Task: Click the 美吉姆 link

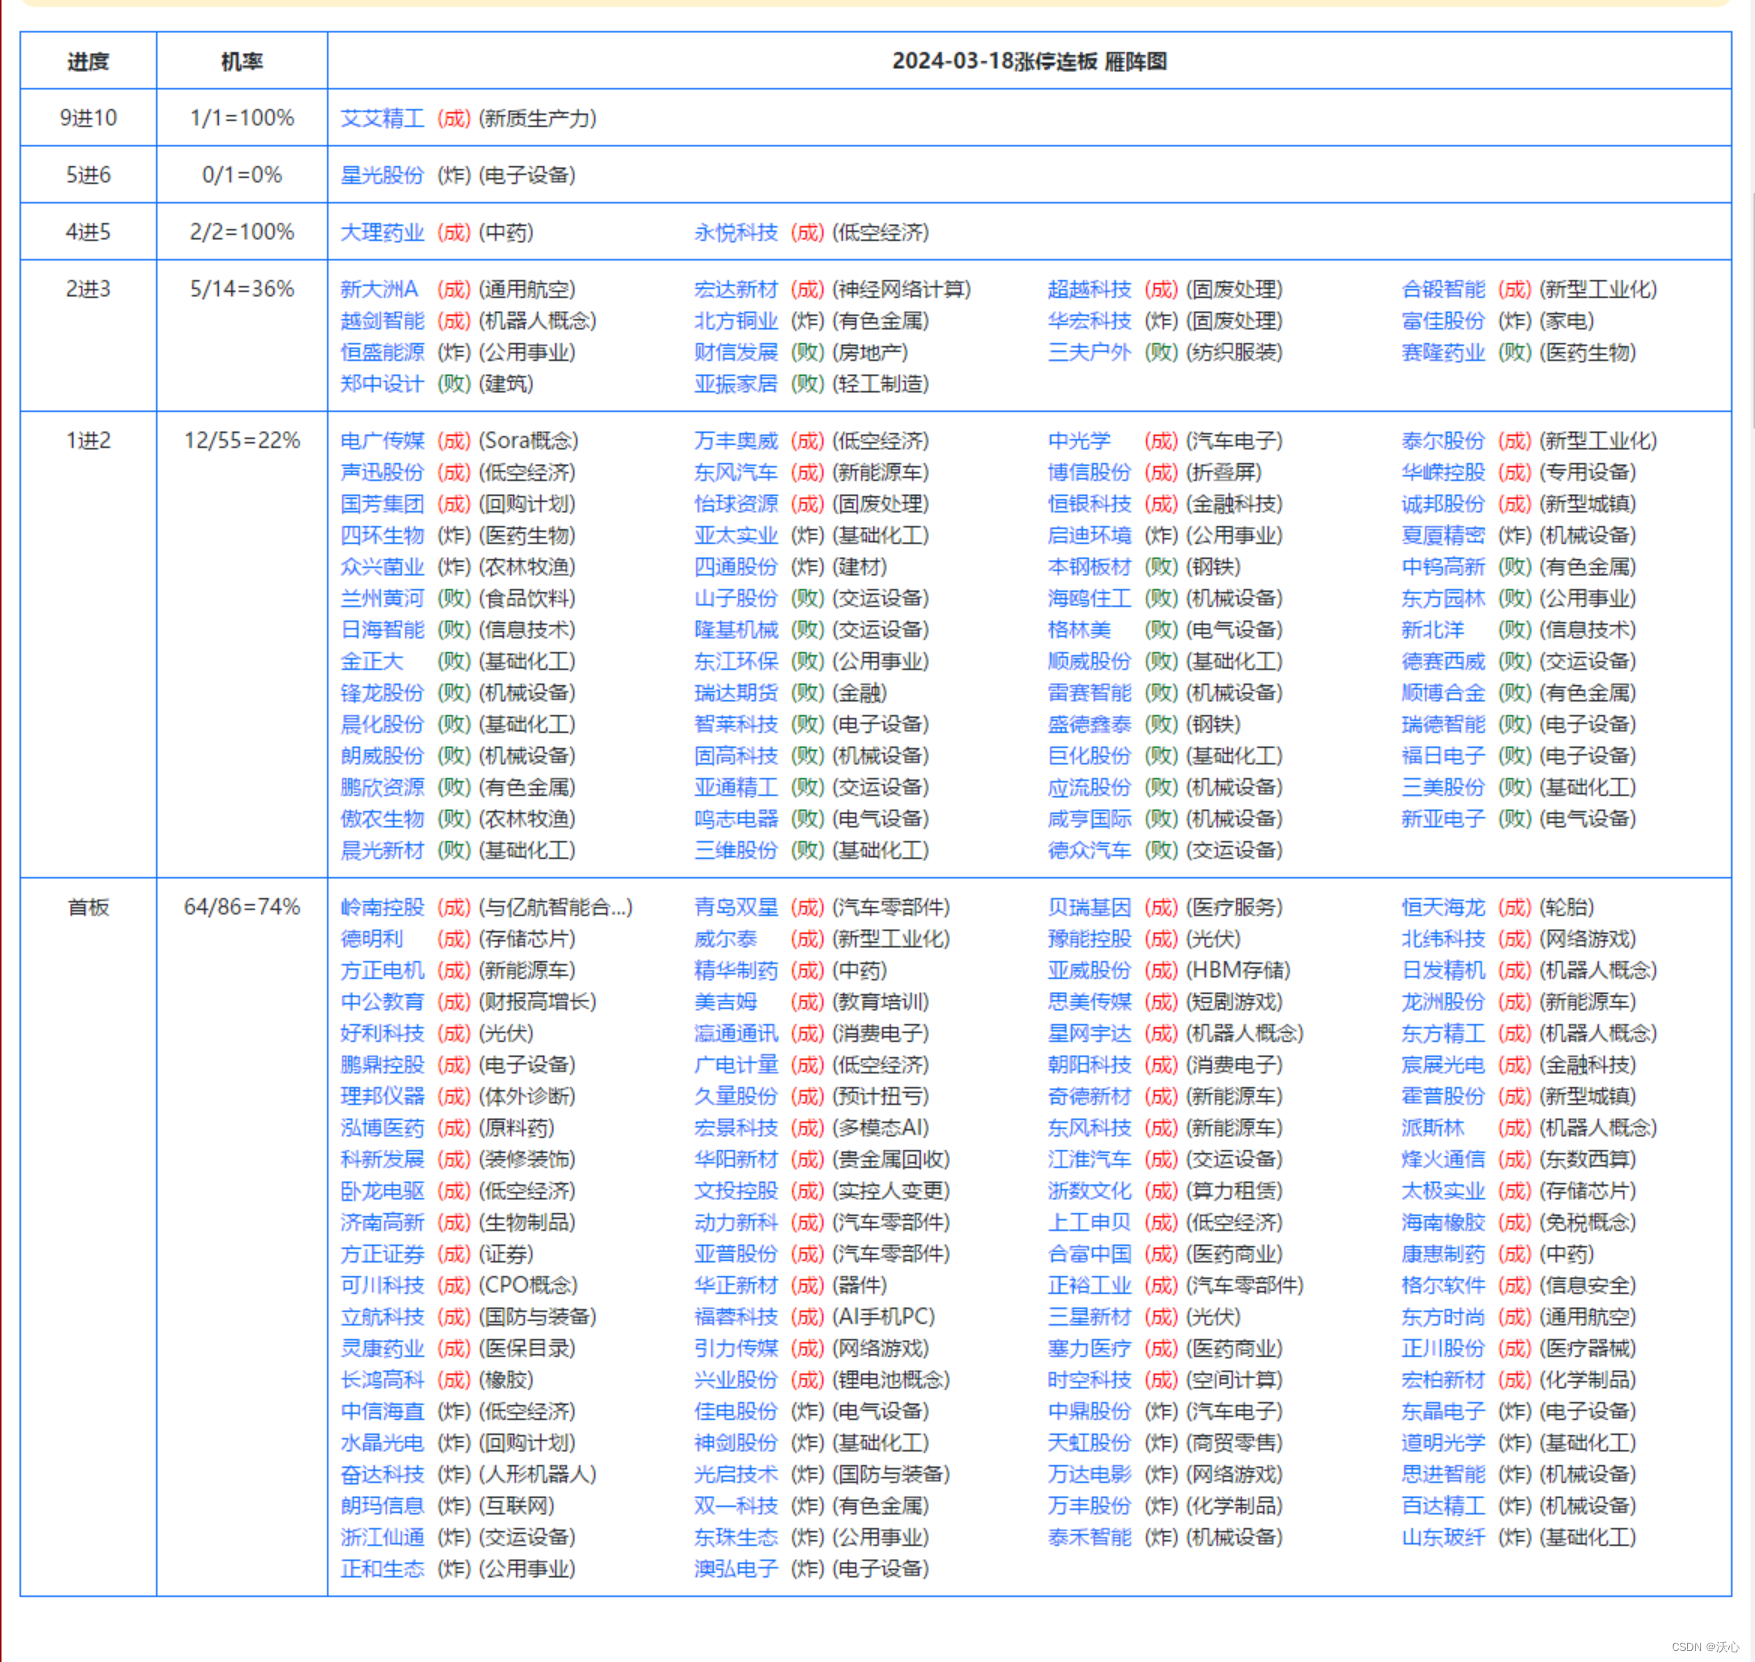Action: 726,1002
